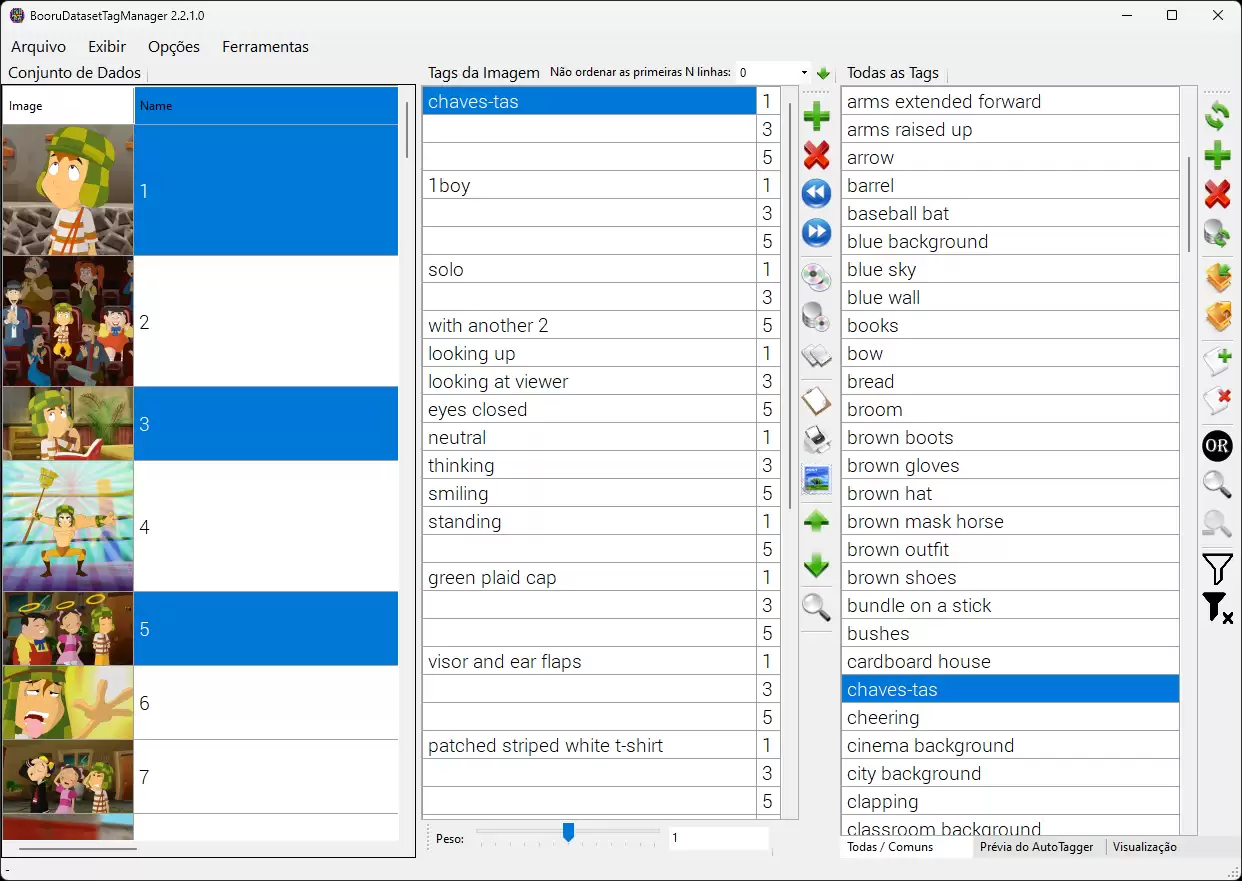Open the Ferramentas menu

265,47
